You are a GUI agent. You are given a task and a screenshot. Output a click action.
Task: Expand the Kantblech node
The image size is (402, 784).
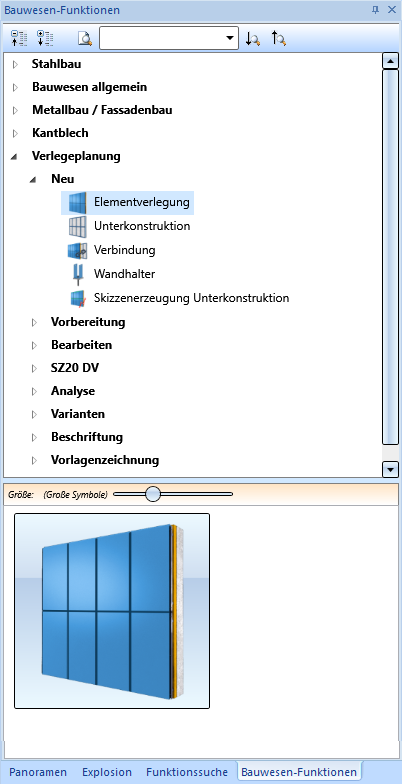tap(15, 133)
